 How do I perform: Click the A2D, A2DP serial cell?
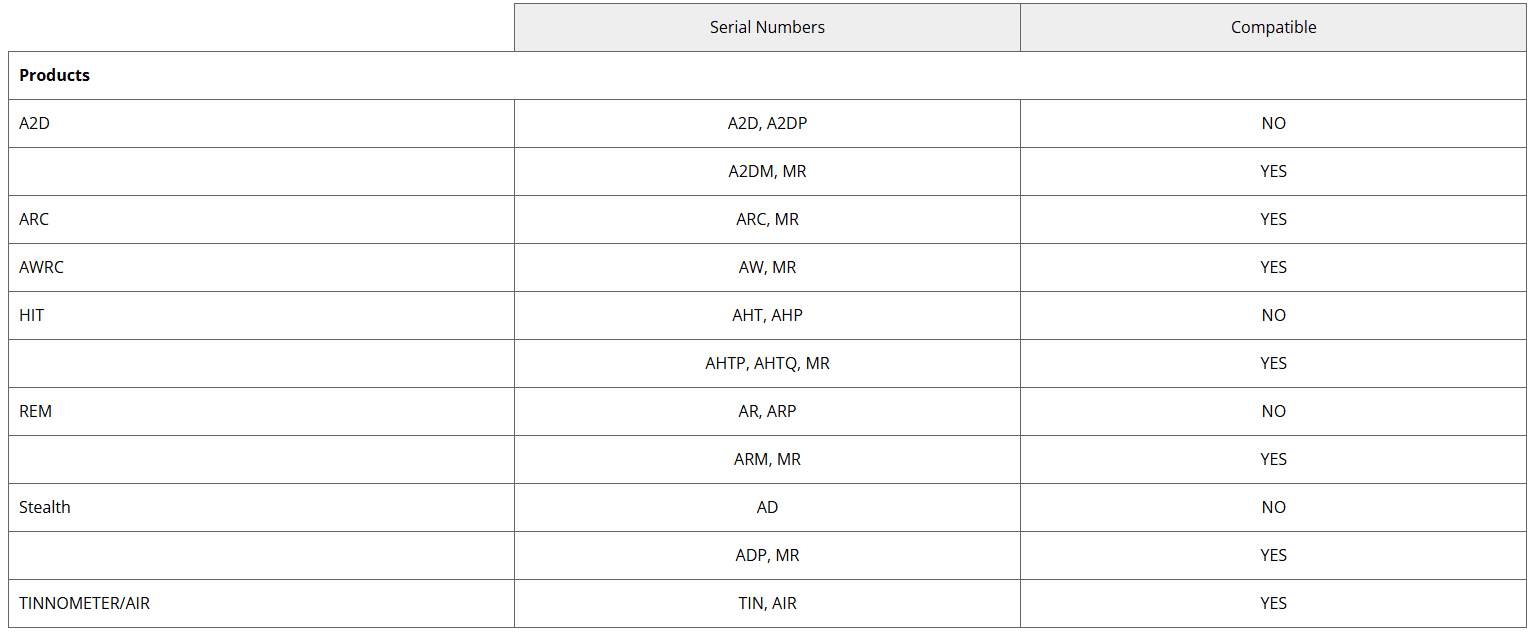pyautogui.click(x=767, y=124)
